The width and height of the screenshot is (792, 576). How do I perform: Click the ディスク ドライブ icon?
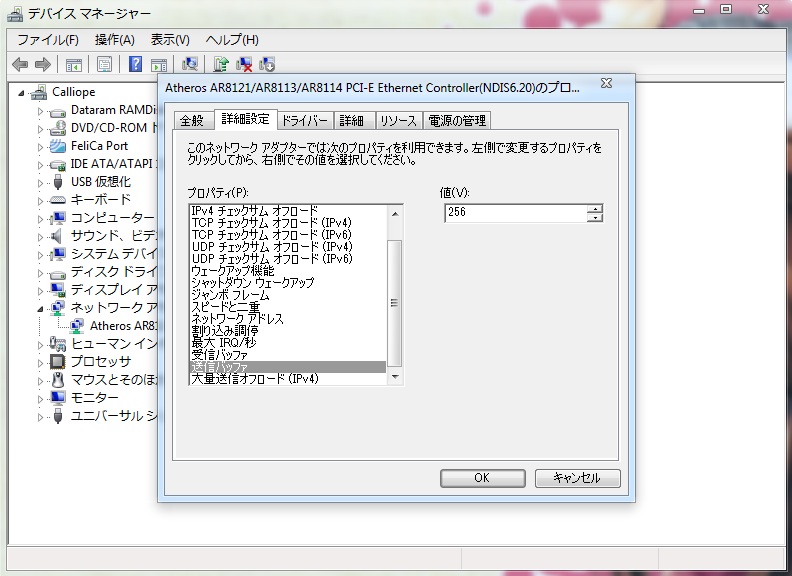click(x=58, y=273)
